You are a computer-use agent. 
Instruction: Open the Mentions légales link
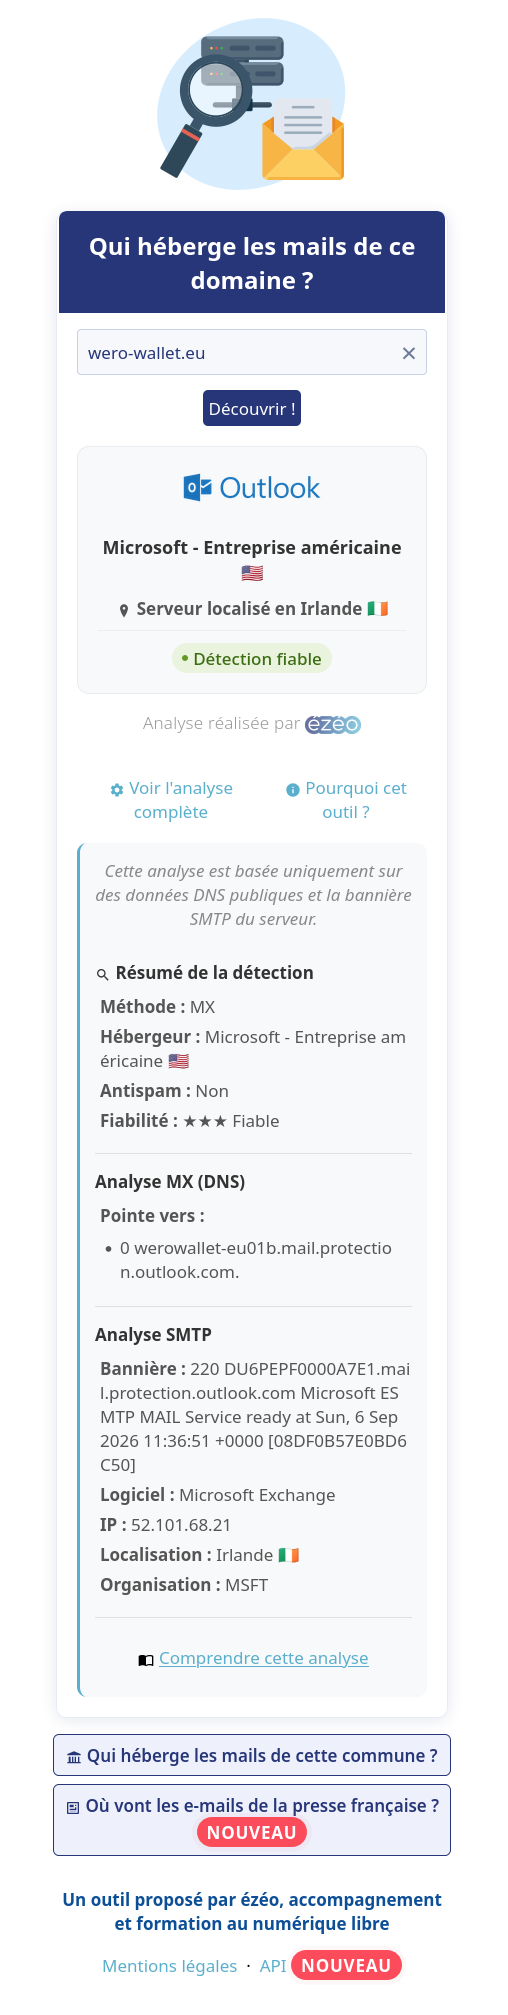[x=170, y=1966]
